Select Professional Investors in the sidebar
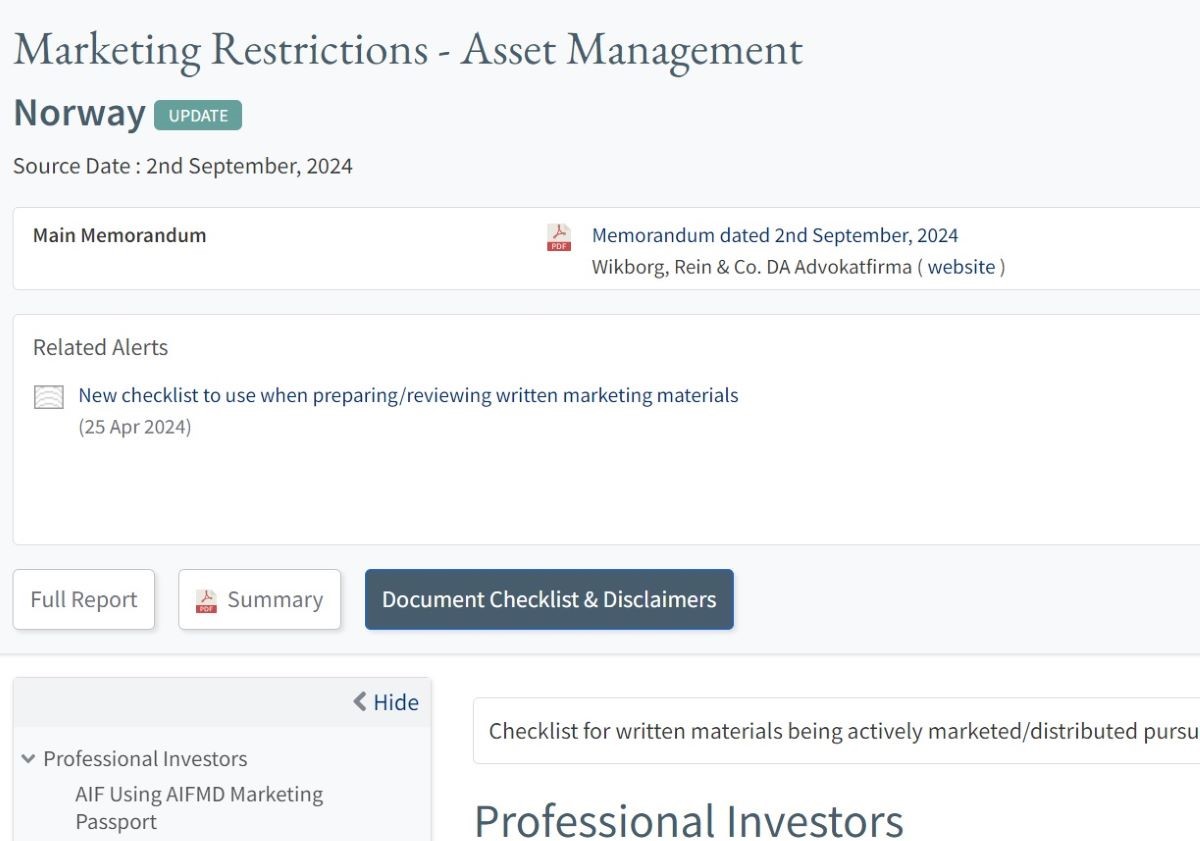 (x=145, y=759)
